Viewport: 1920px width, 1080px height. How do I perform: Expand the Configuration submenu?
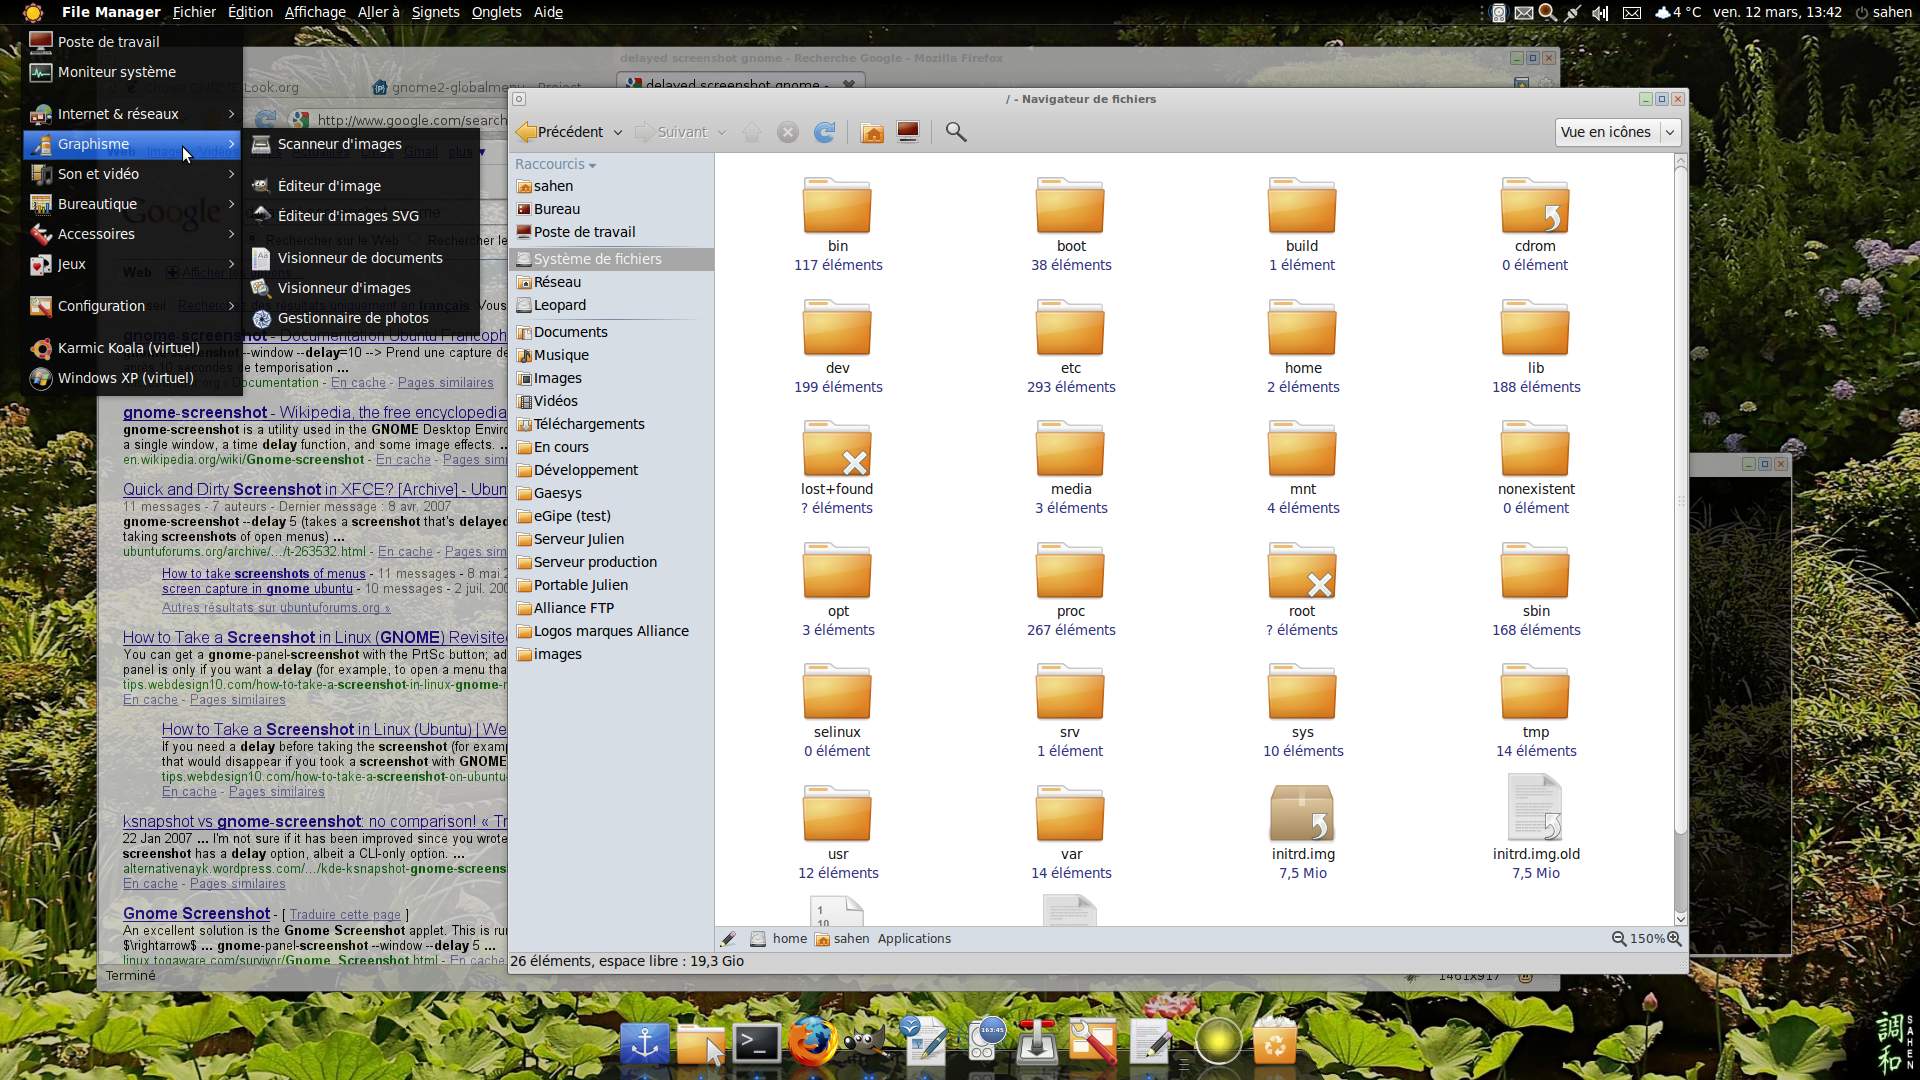133,306
